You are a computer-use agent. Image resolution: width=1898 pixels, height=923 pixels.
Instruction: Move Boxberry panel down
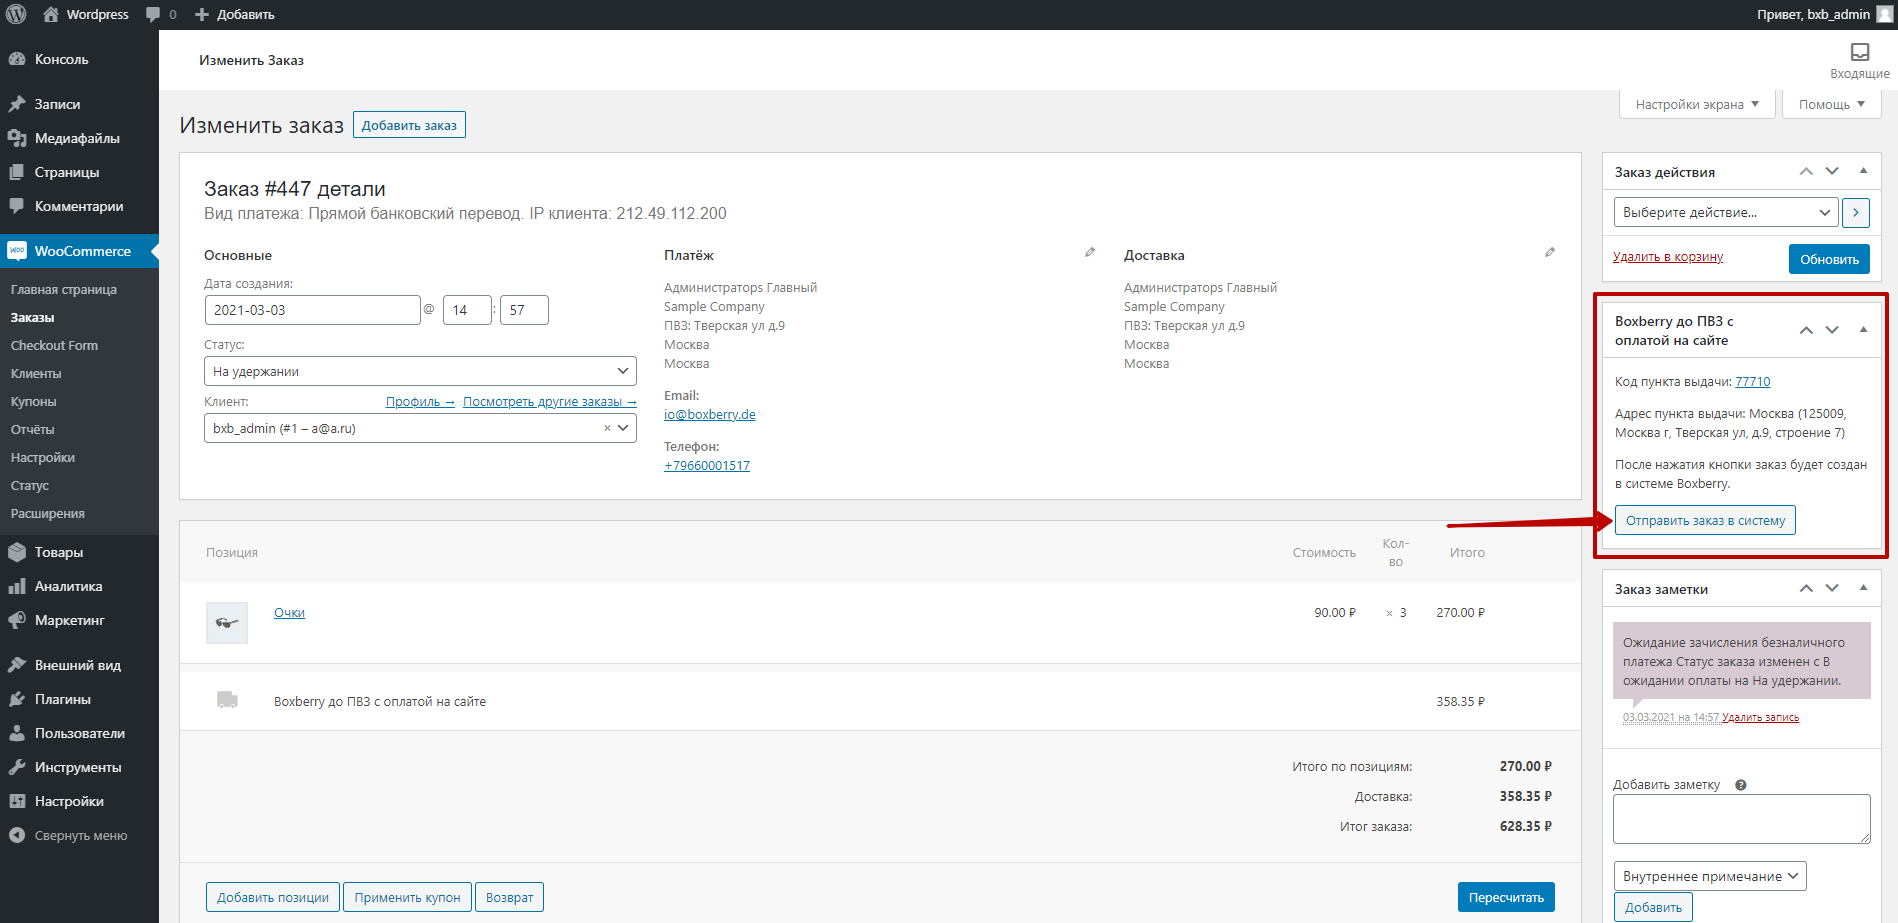1832,330
